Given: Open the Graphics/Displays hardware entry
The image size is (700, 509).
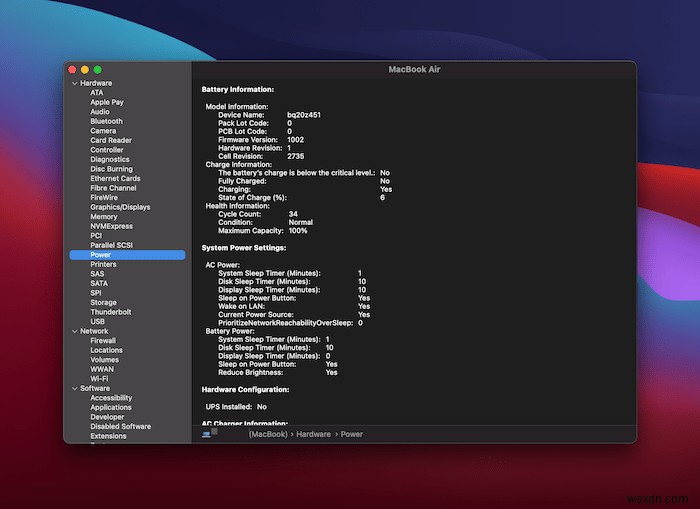Looking at the screenshot, I should coord(120,207).
